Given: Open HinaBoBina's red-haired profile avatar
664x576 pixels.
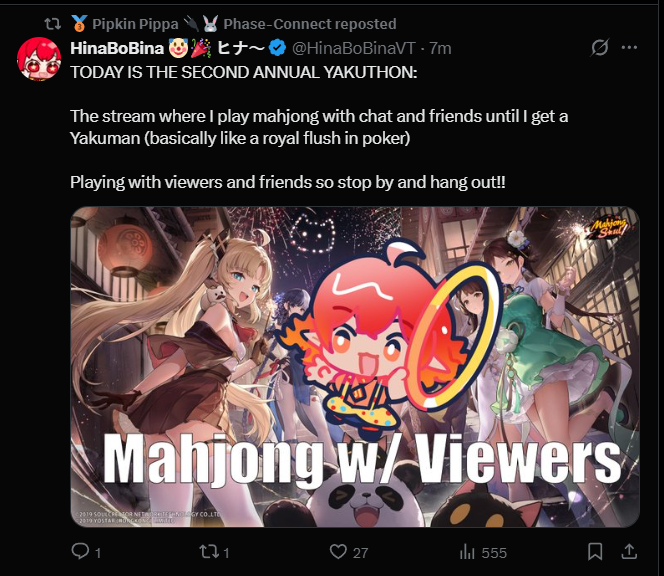Looking at the screenshot, I should pyautogui.click(x=39, y=59).
